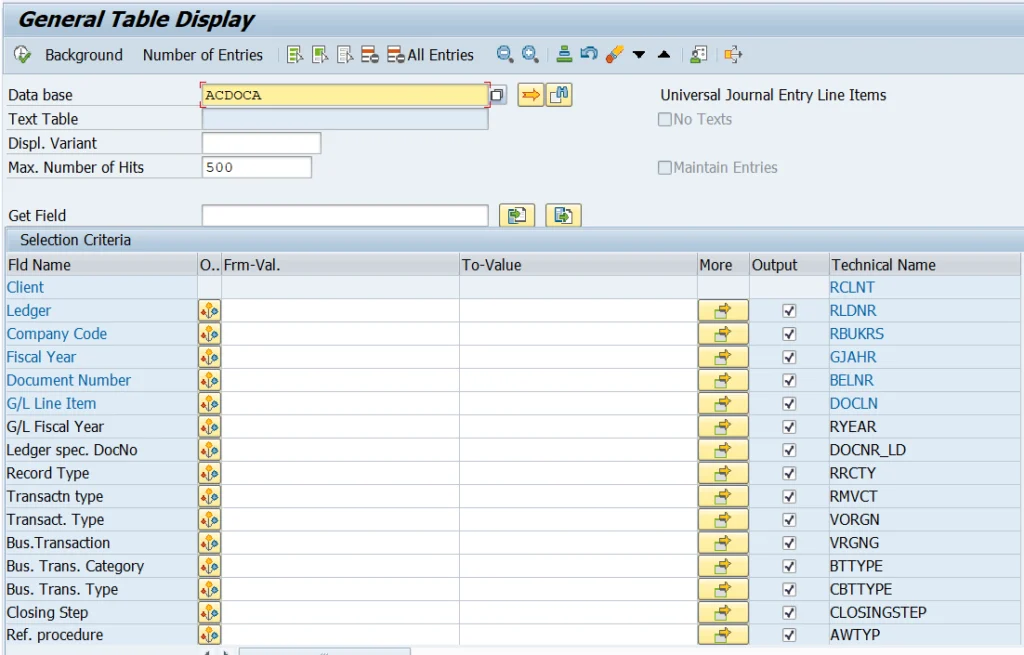This screenshot has height=655, width=1024.
Task: Click second icon button next to Get Field
Action: tap(563, 215)
